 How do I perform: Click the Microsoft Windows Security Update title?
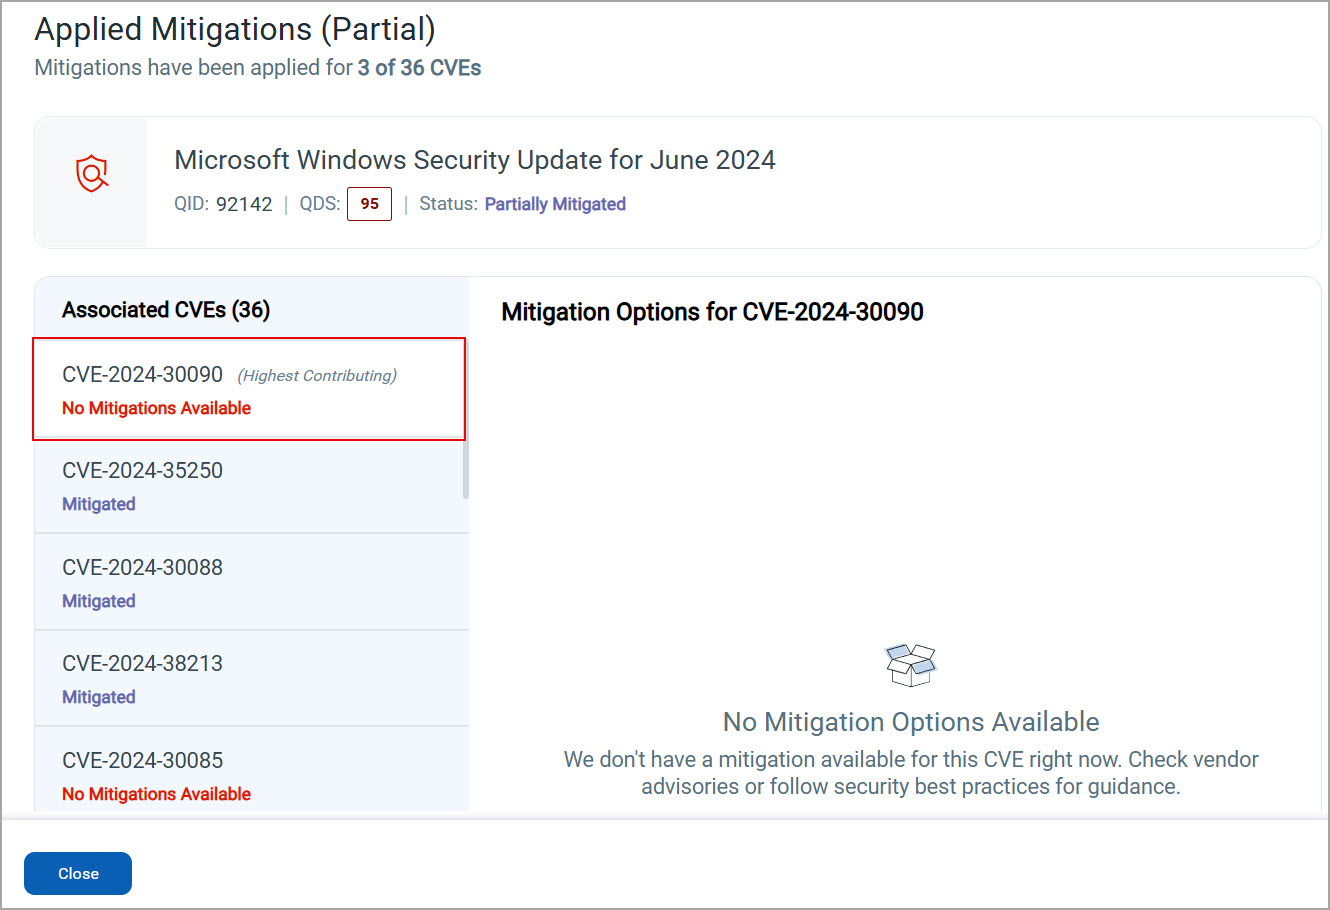click(x=475, y=160)
